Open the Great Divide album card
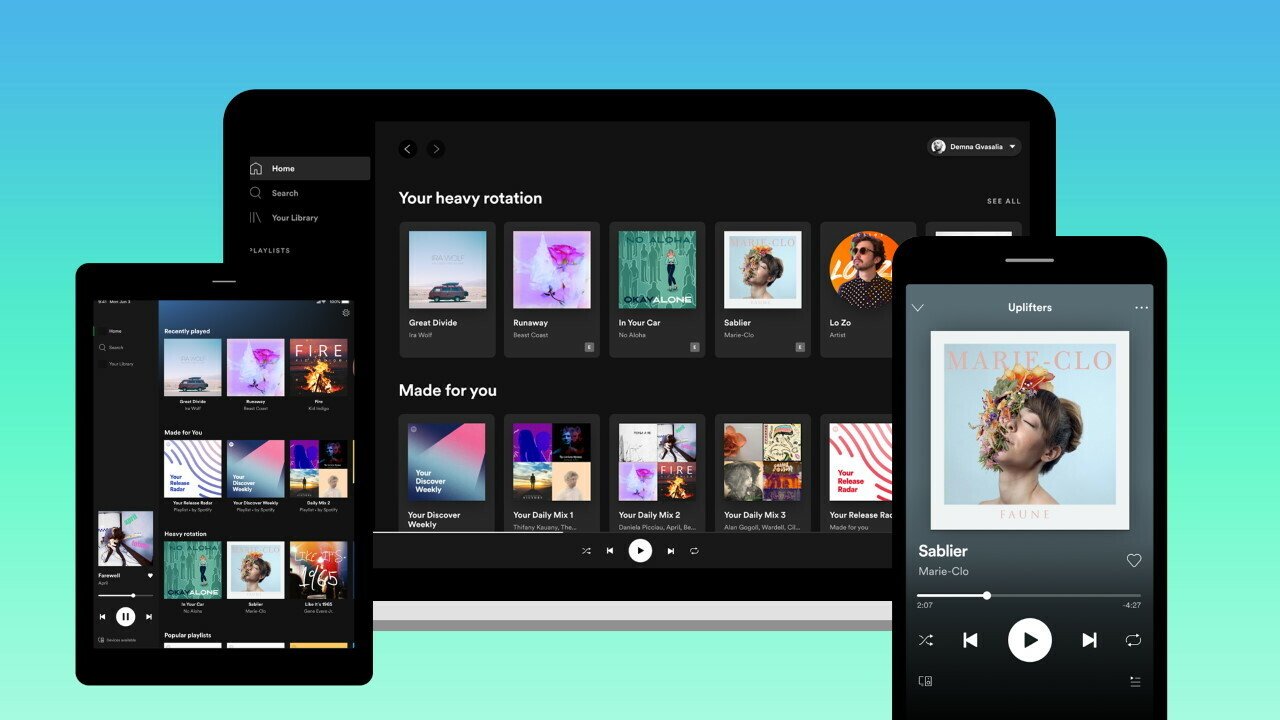 point(447,290)
